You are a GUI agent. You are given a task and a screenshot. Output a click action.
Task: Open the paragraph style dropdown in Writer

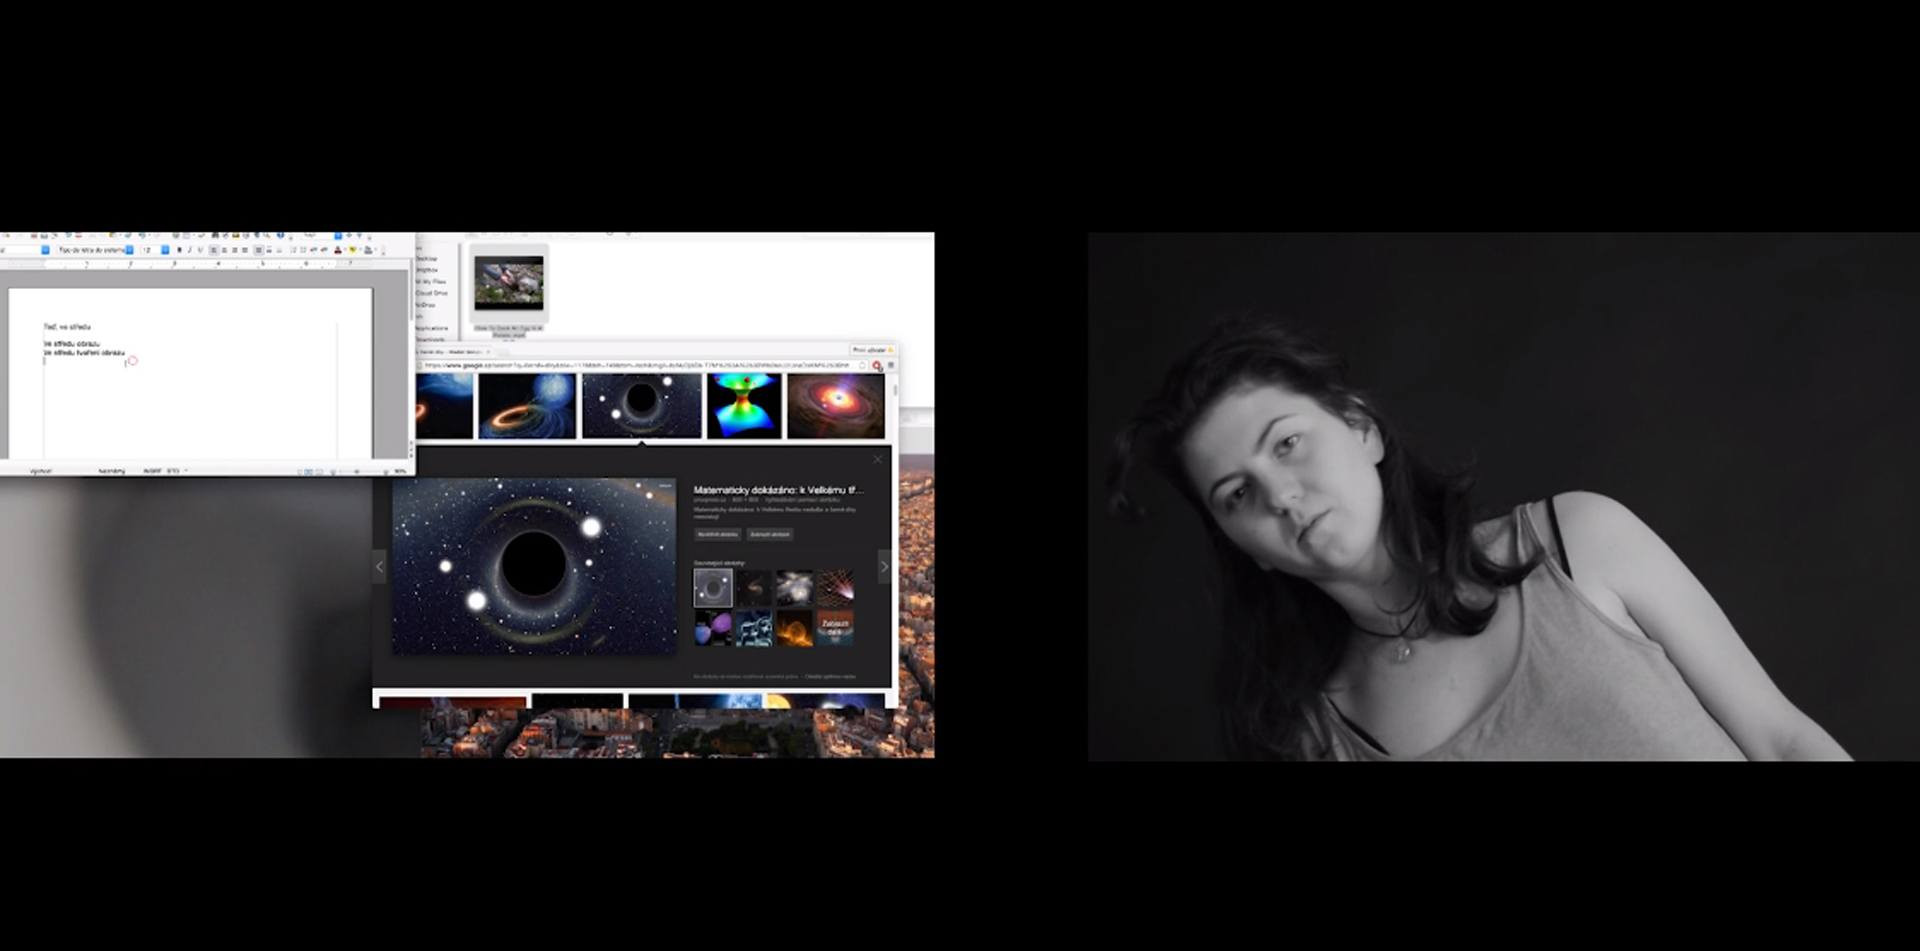pos(45,250)
